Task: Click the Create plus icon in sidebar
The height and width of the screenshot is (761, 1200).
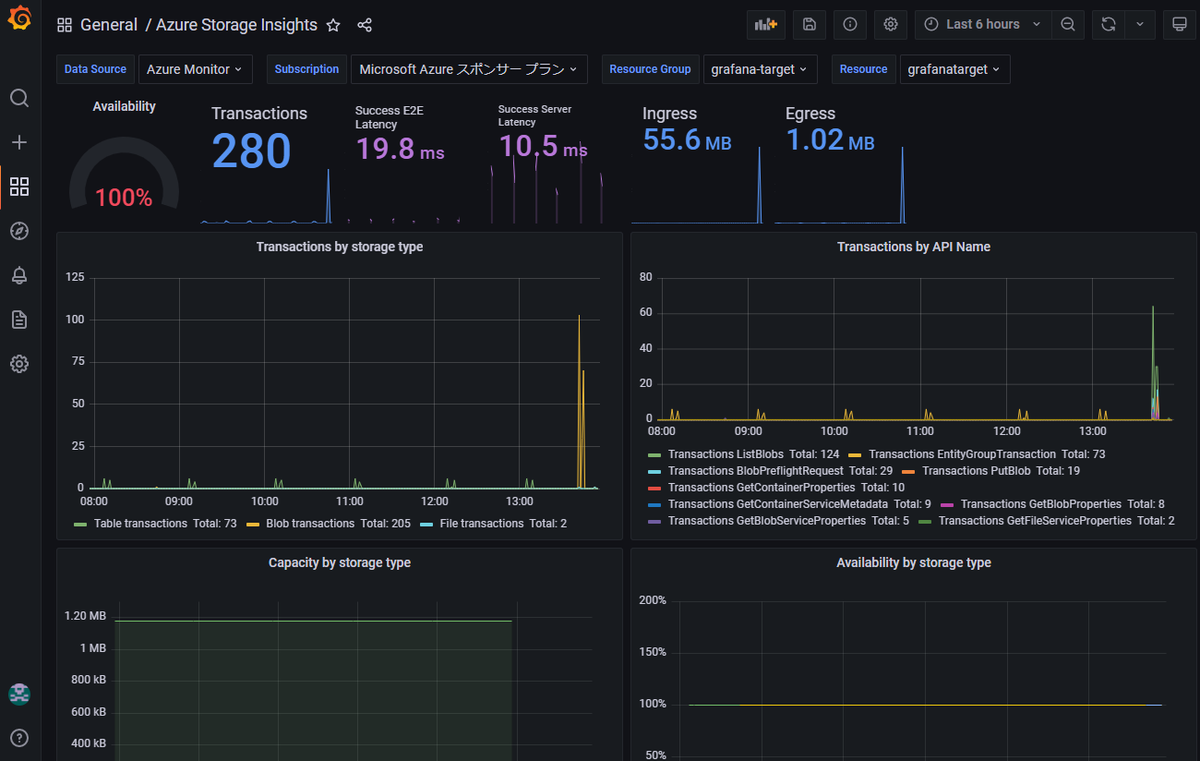Action: [19, 142]
